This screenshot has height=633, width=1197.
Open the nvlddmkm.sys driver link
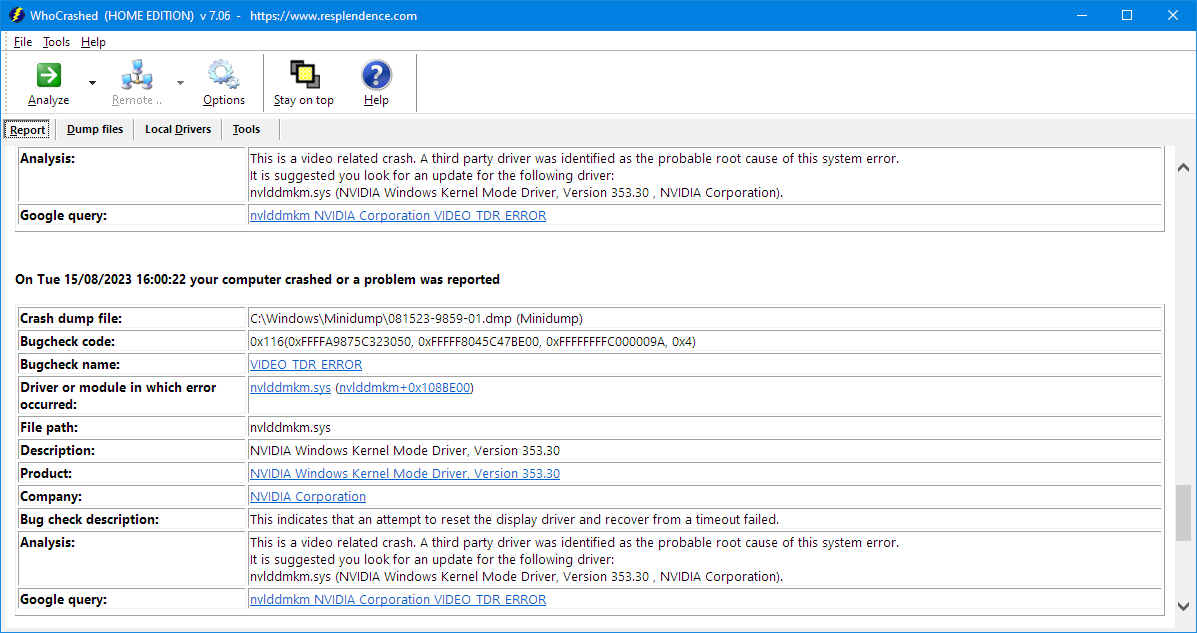[x=290, y=387]
